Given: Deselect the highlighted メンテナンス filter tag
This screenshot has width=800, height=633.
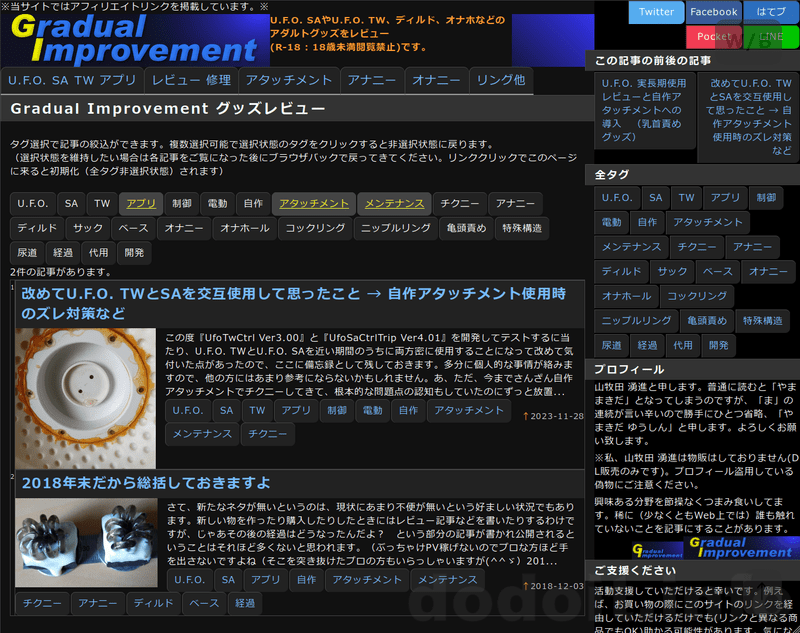Looking at the screenshot, I should pyautogui.click(x=394, y=204).
